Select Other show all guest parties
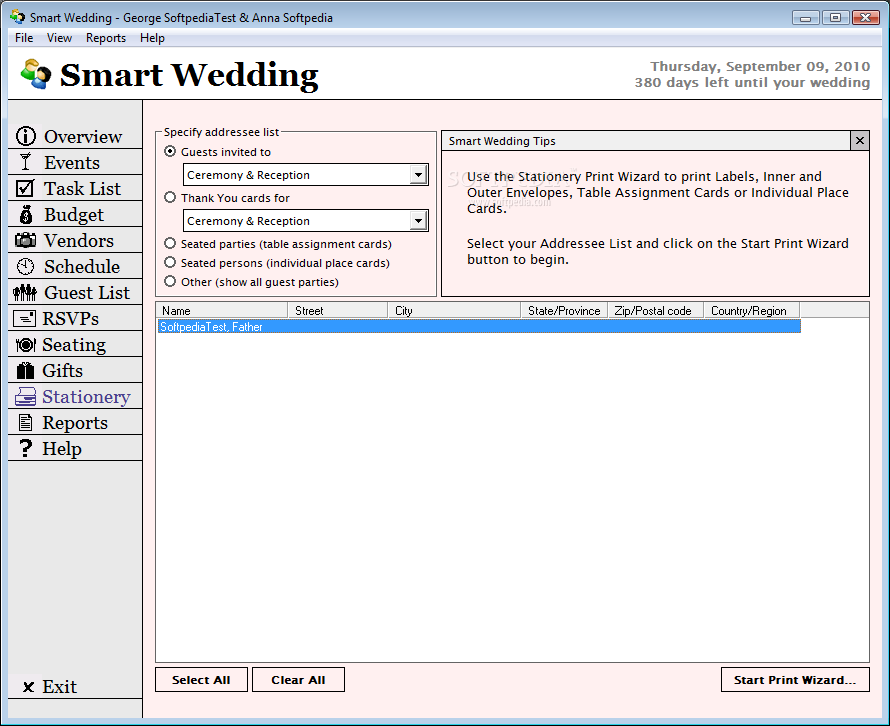890x726 pixels. click(170, 282)
